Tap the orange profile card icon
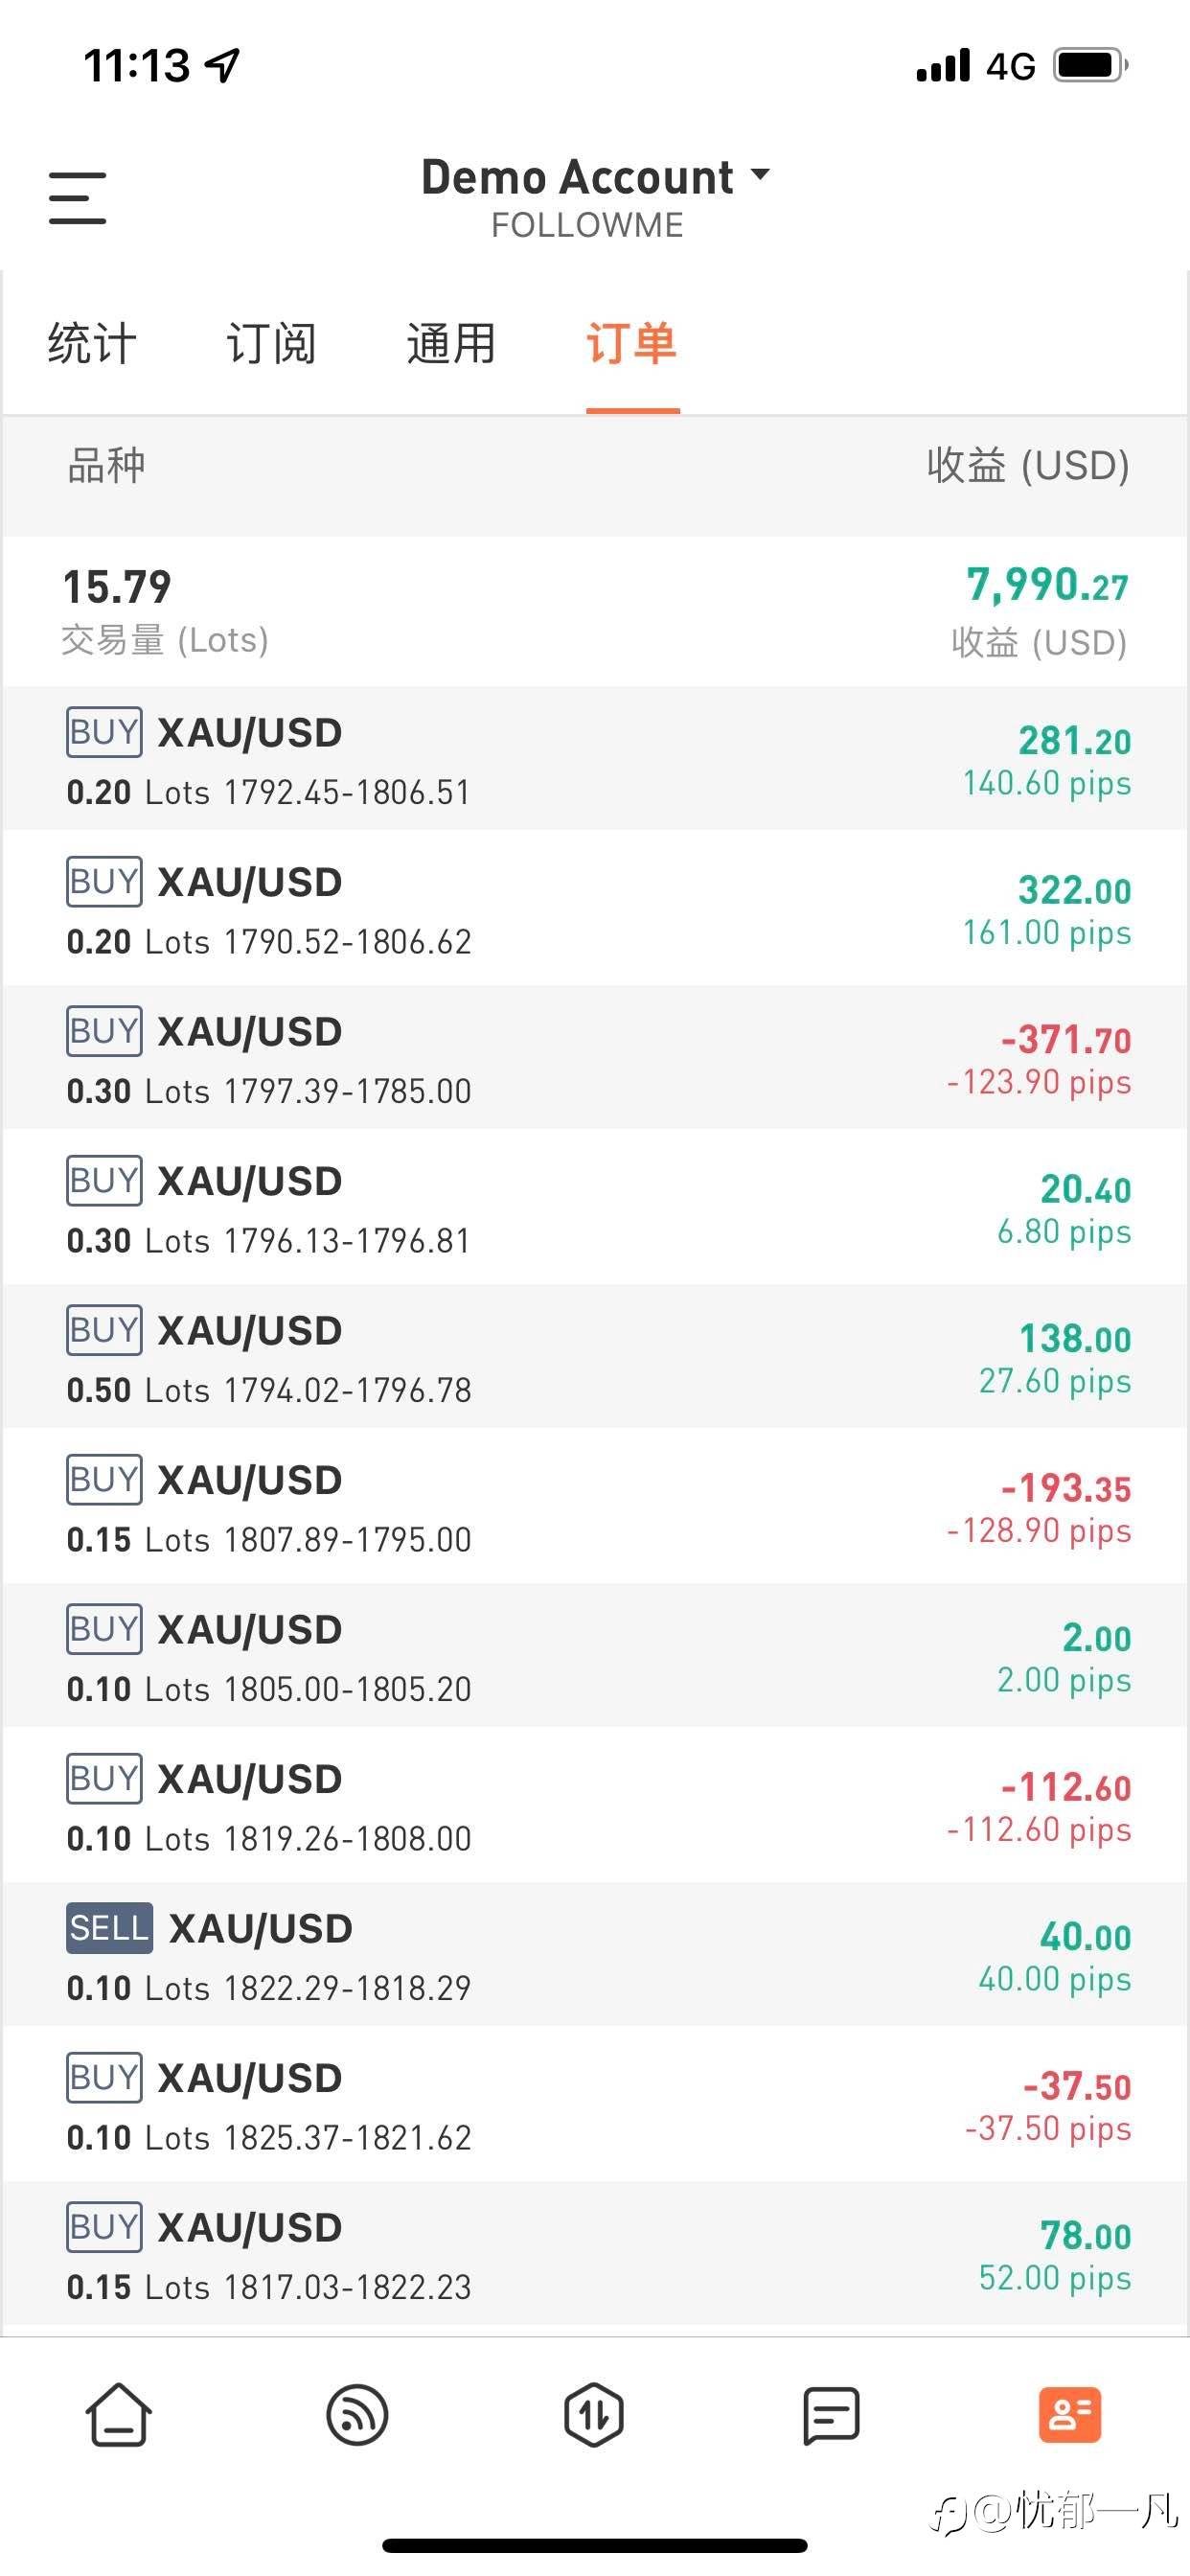Image resolution: width=1190 pixels, height=2576 pixels. tap(1069, 2415)
